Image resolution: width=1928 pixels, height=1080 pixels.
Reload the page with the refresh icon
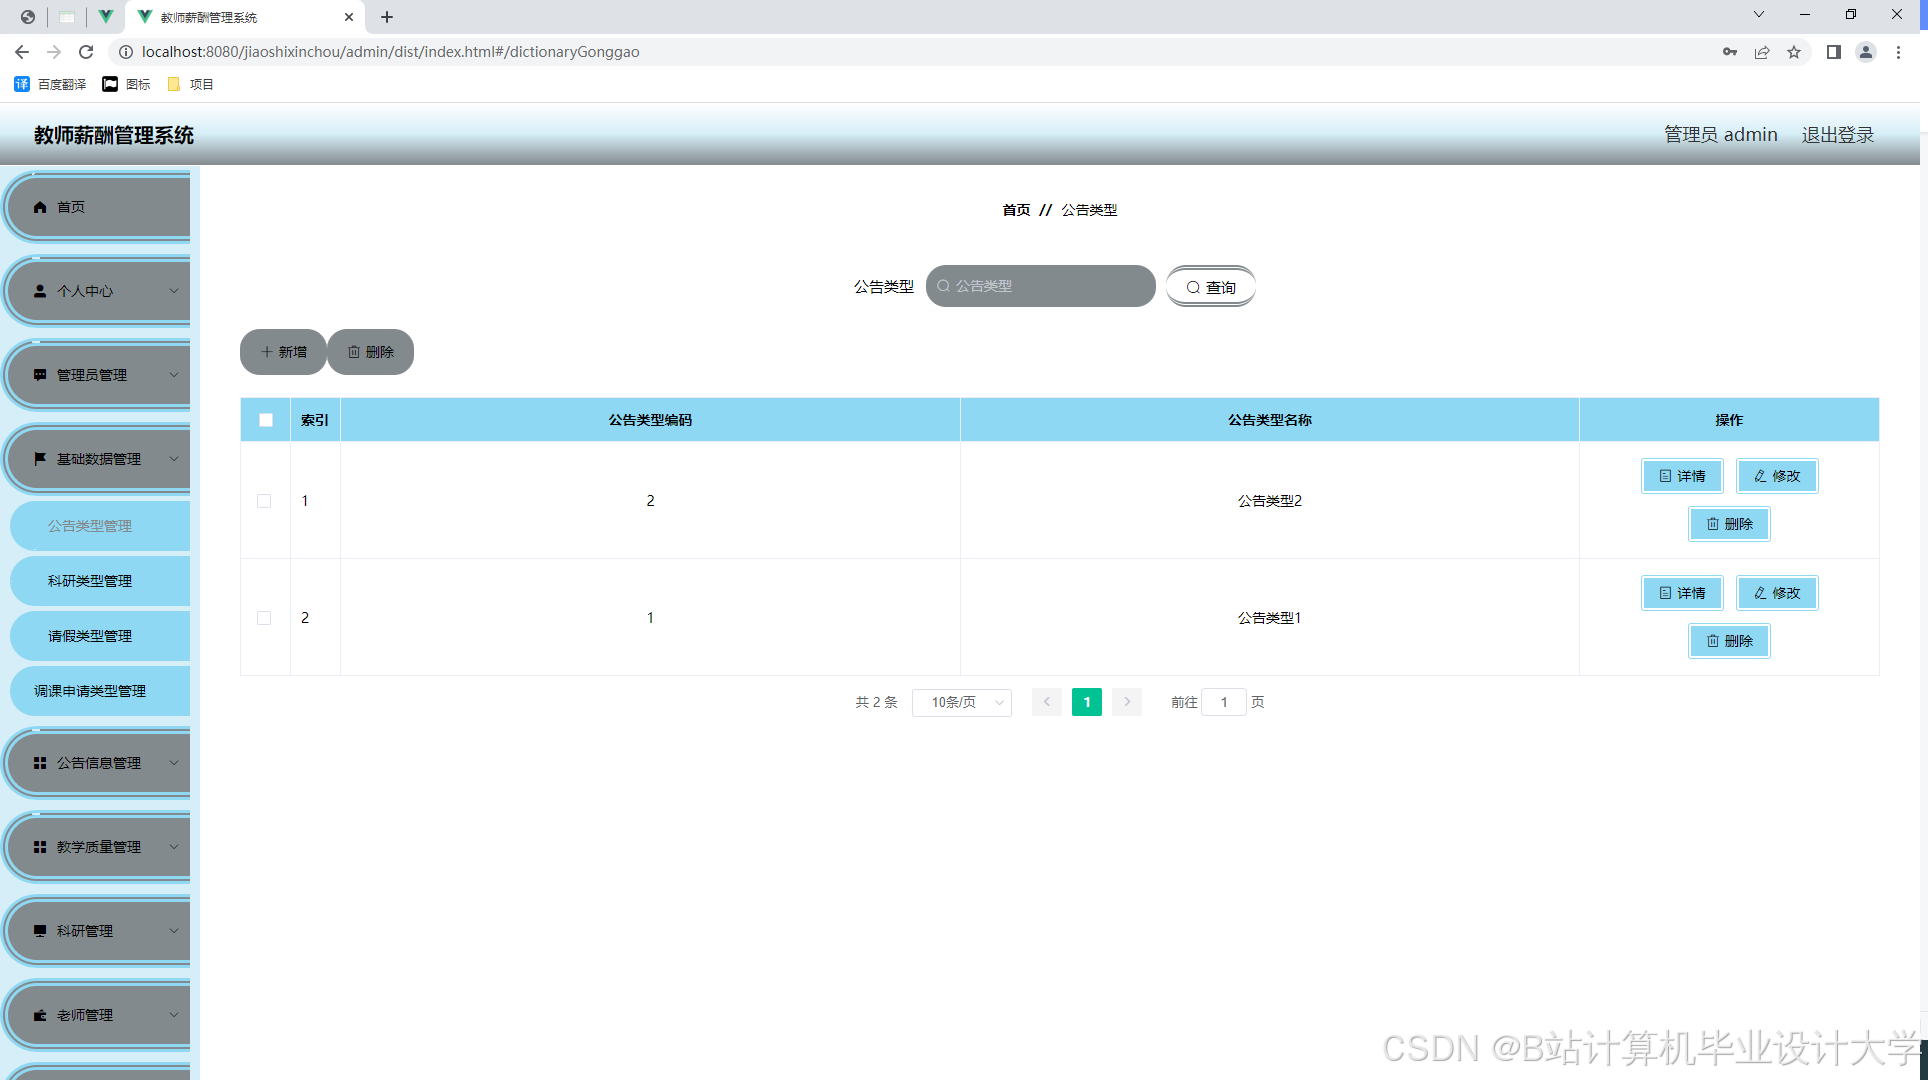[x=86, y=52]
